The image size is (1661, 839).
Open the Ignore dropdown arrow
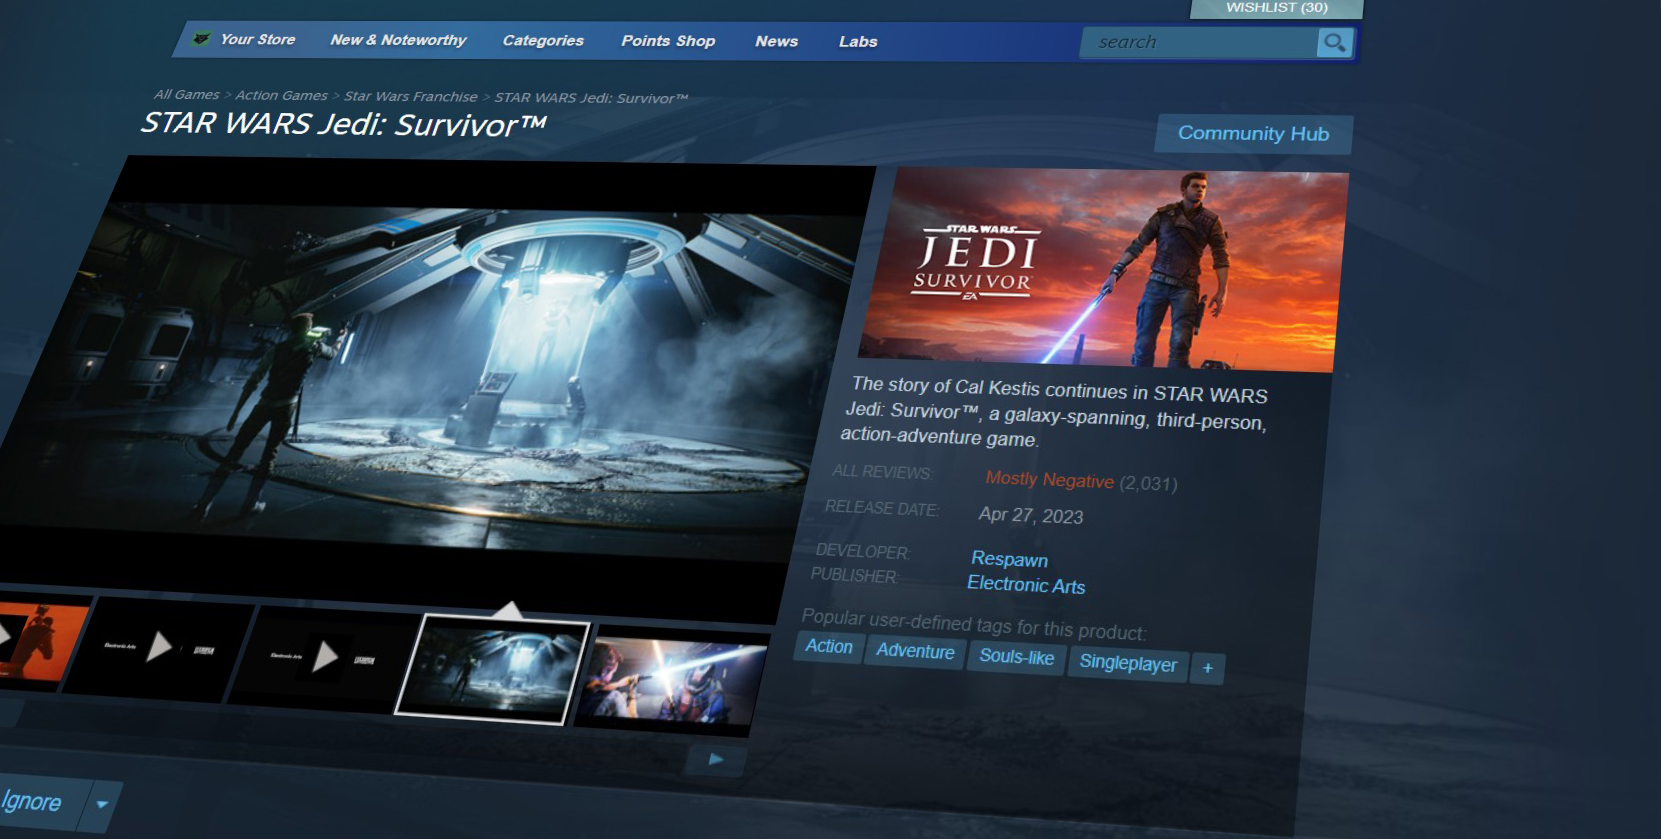coord(102,804)
